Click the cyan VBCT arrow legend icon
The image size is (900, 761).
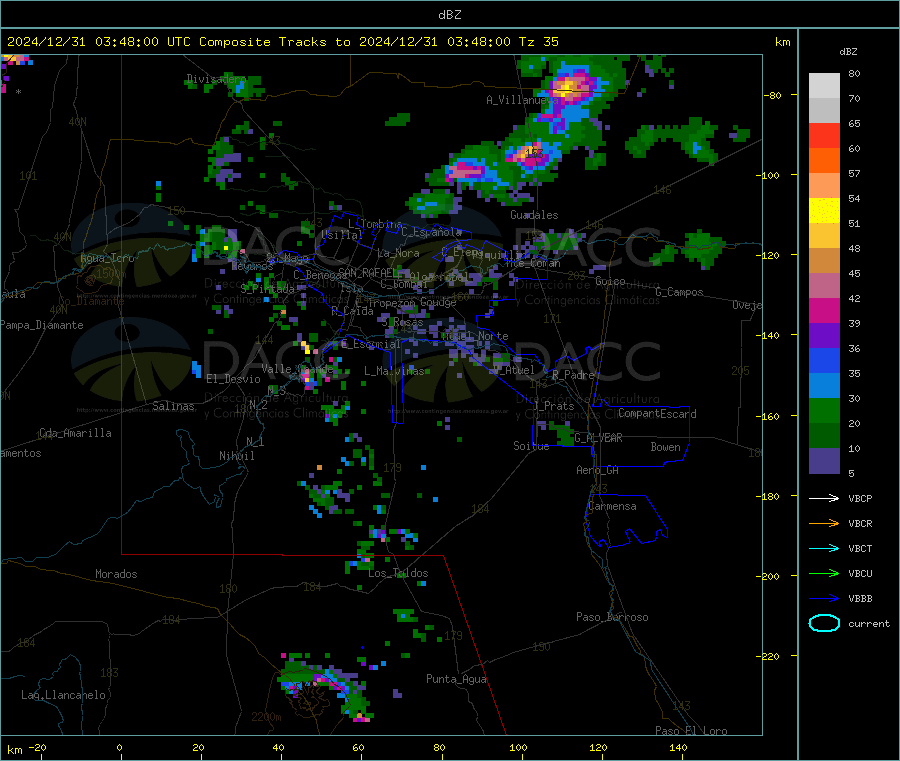[824, 549]
